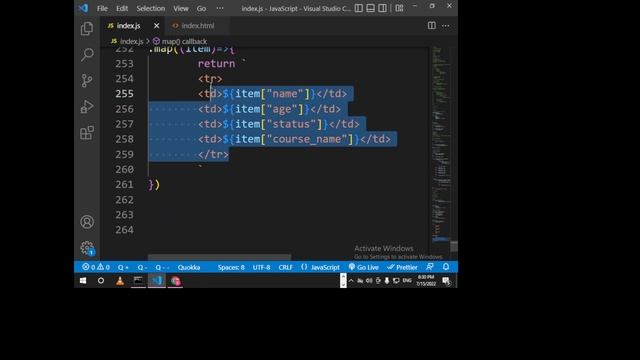Click the horizontal scrollbar of the editor

[220, 257]
